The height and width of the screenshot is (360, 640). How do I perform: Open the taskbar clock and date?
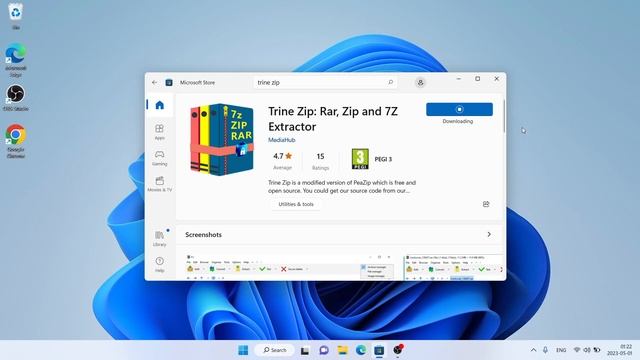point(620,350)
